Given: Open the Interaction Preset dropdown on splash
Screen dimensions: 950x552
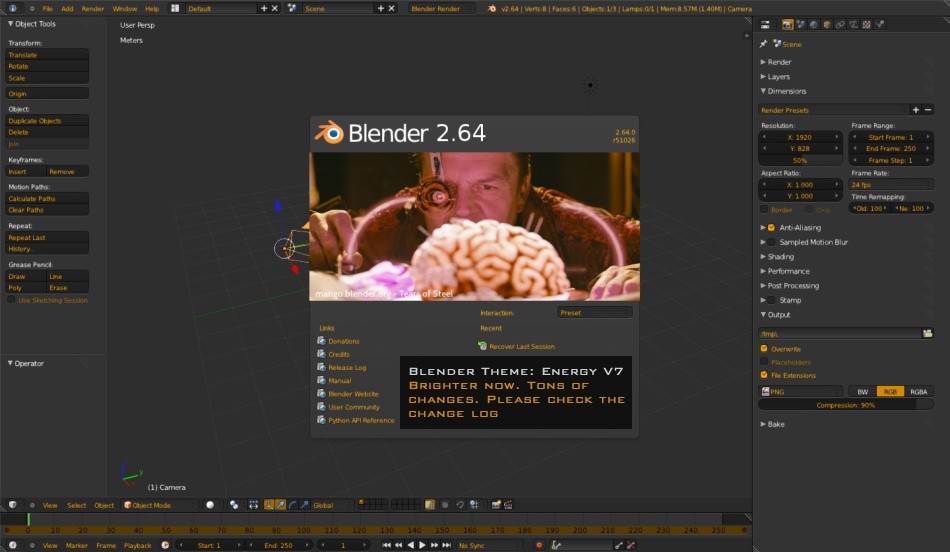Looking at the screenshot, I should pos(594,313).
